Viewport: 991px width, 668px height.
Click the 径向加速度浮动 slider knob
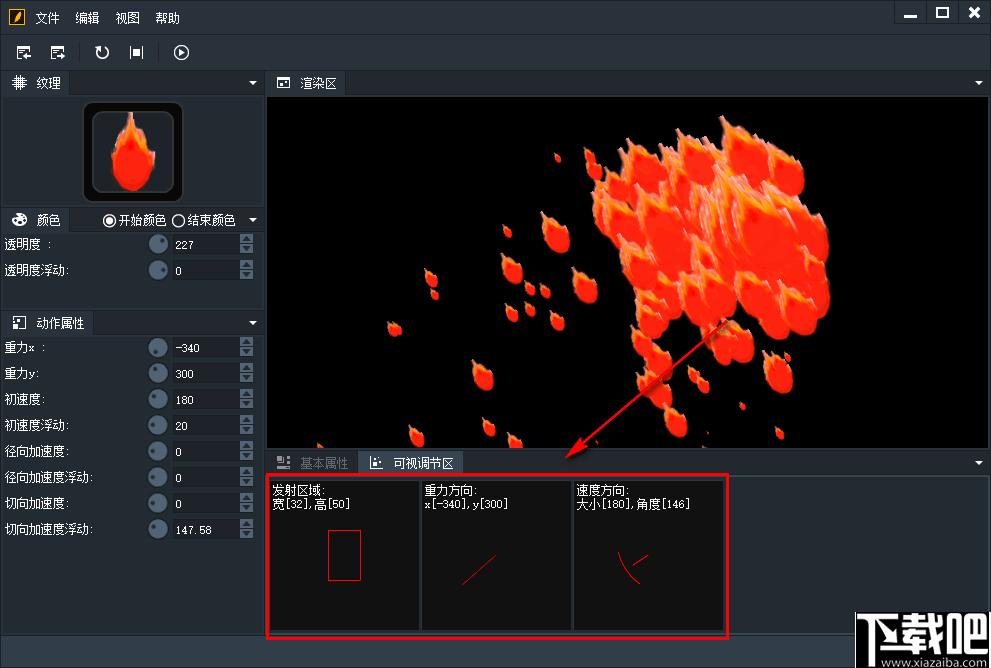[158, 477]
